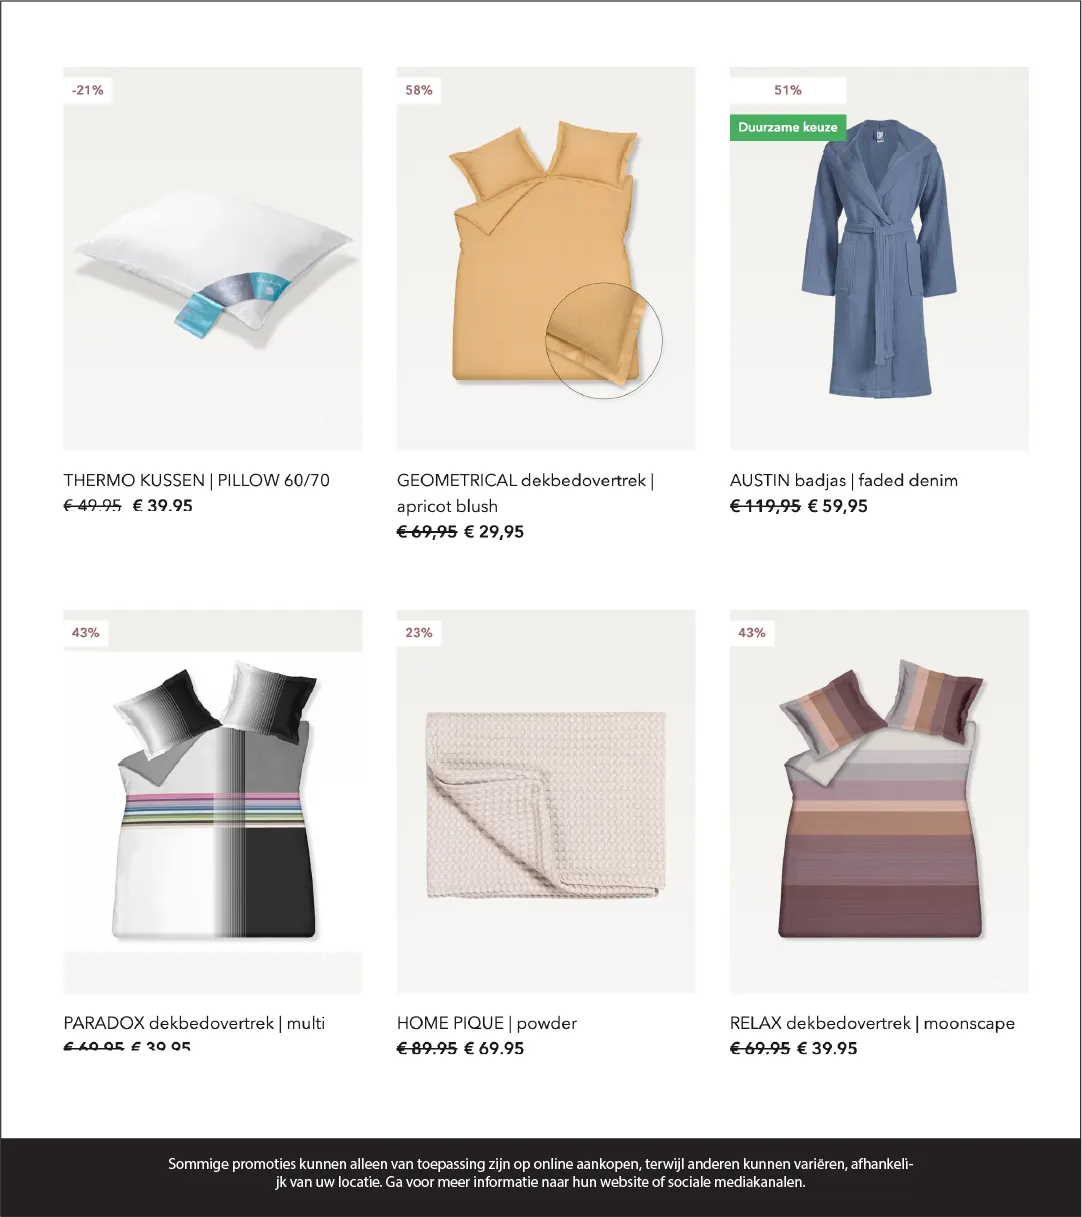Viewport: 1082px width, 1217px height.
Task: Open RELAX dekbedovertrek | moonscape link
Action: click(x=872, y=1023)
